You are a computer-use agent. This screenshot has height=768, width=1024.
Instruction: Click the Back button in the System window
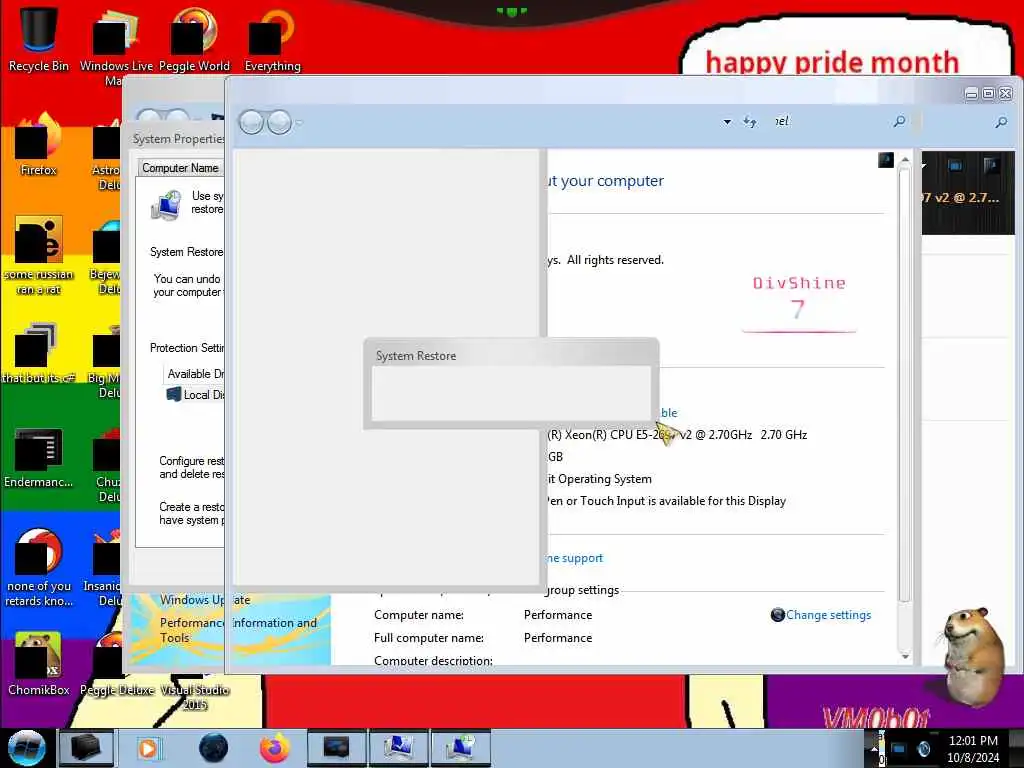tap(251, 122)
